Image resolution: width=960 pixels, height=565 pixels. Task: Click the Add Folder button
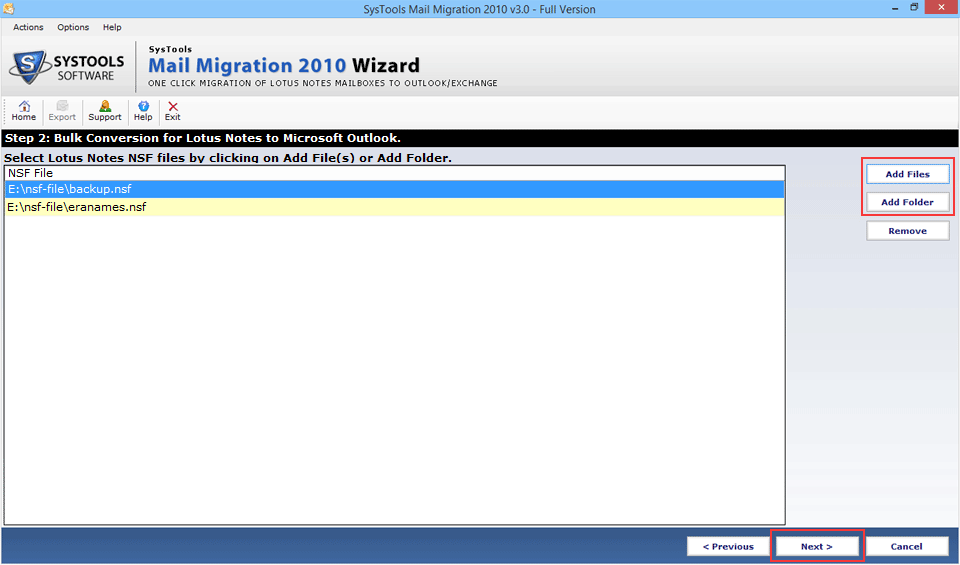[907, 202]
